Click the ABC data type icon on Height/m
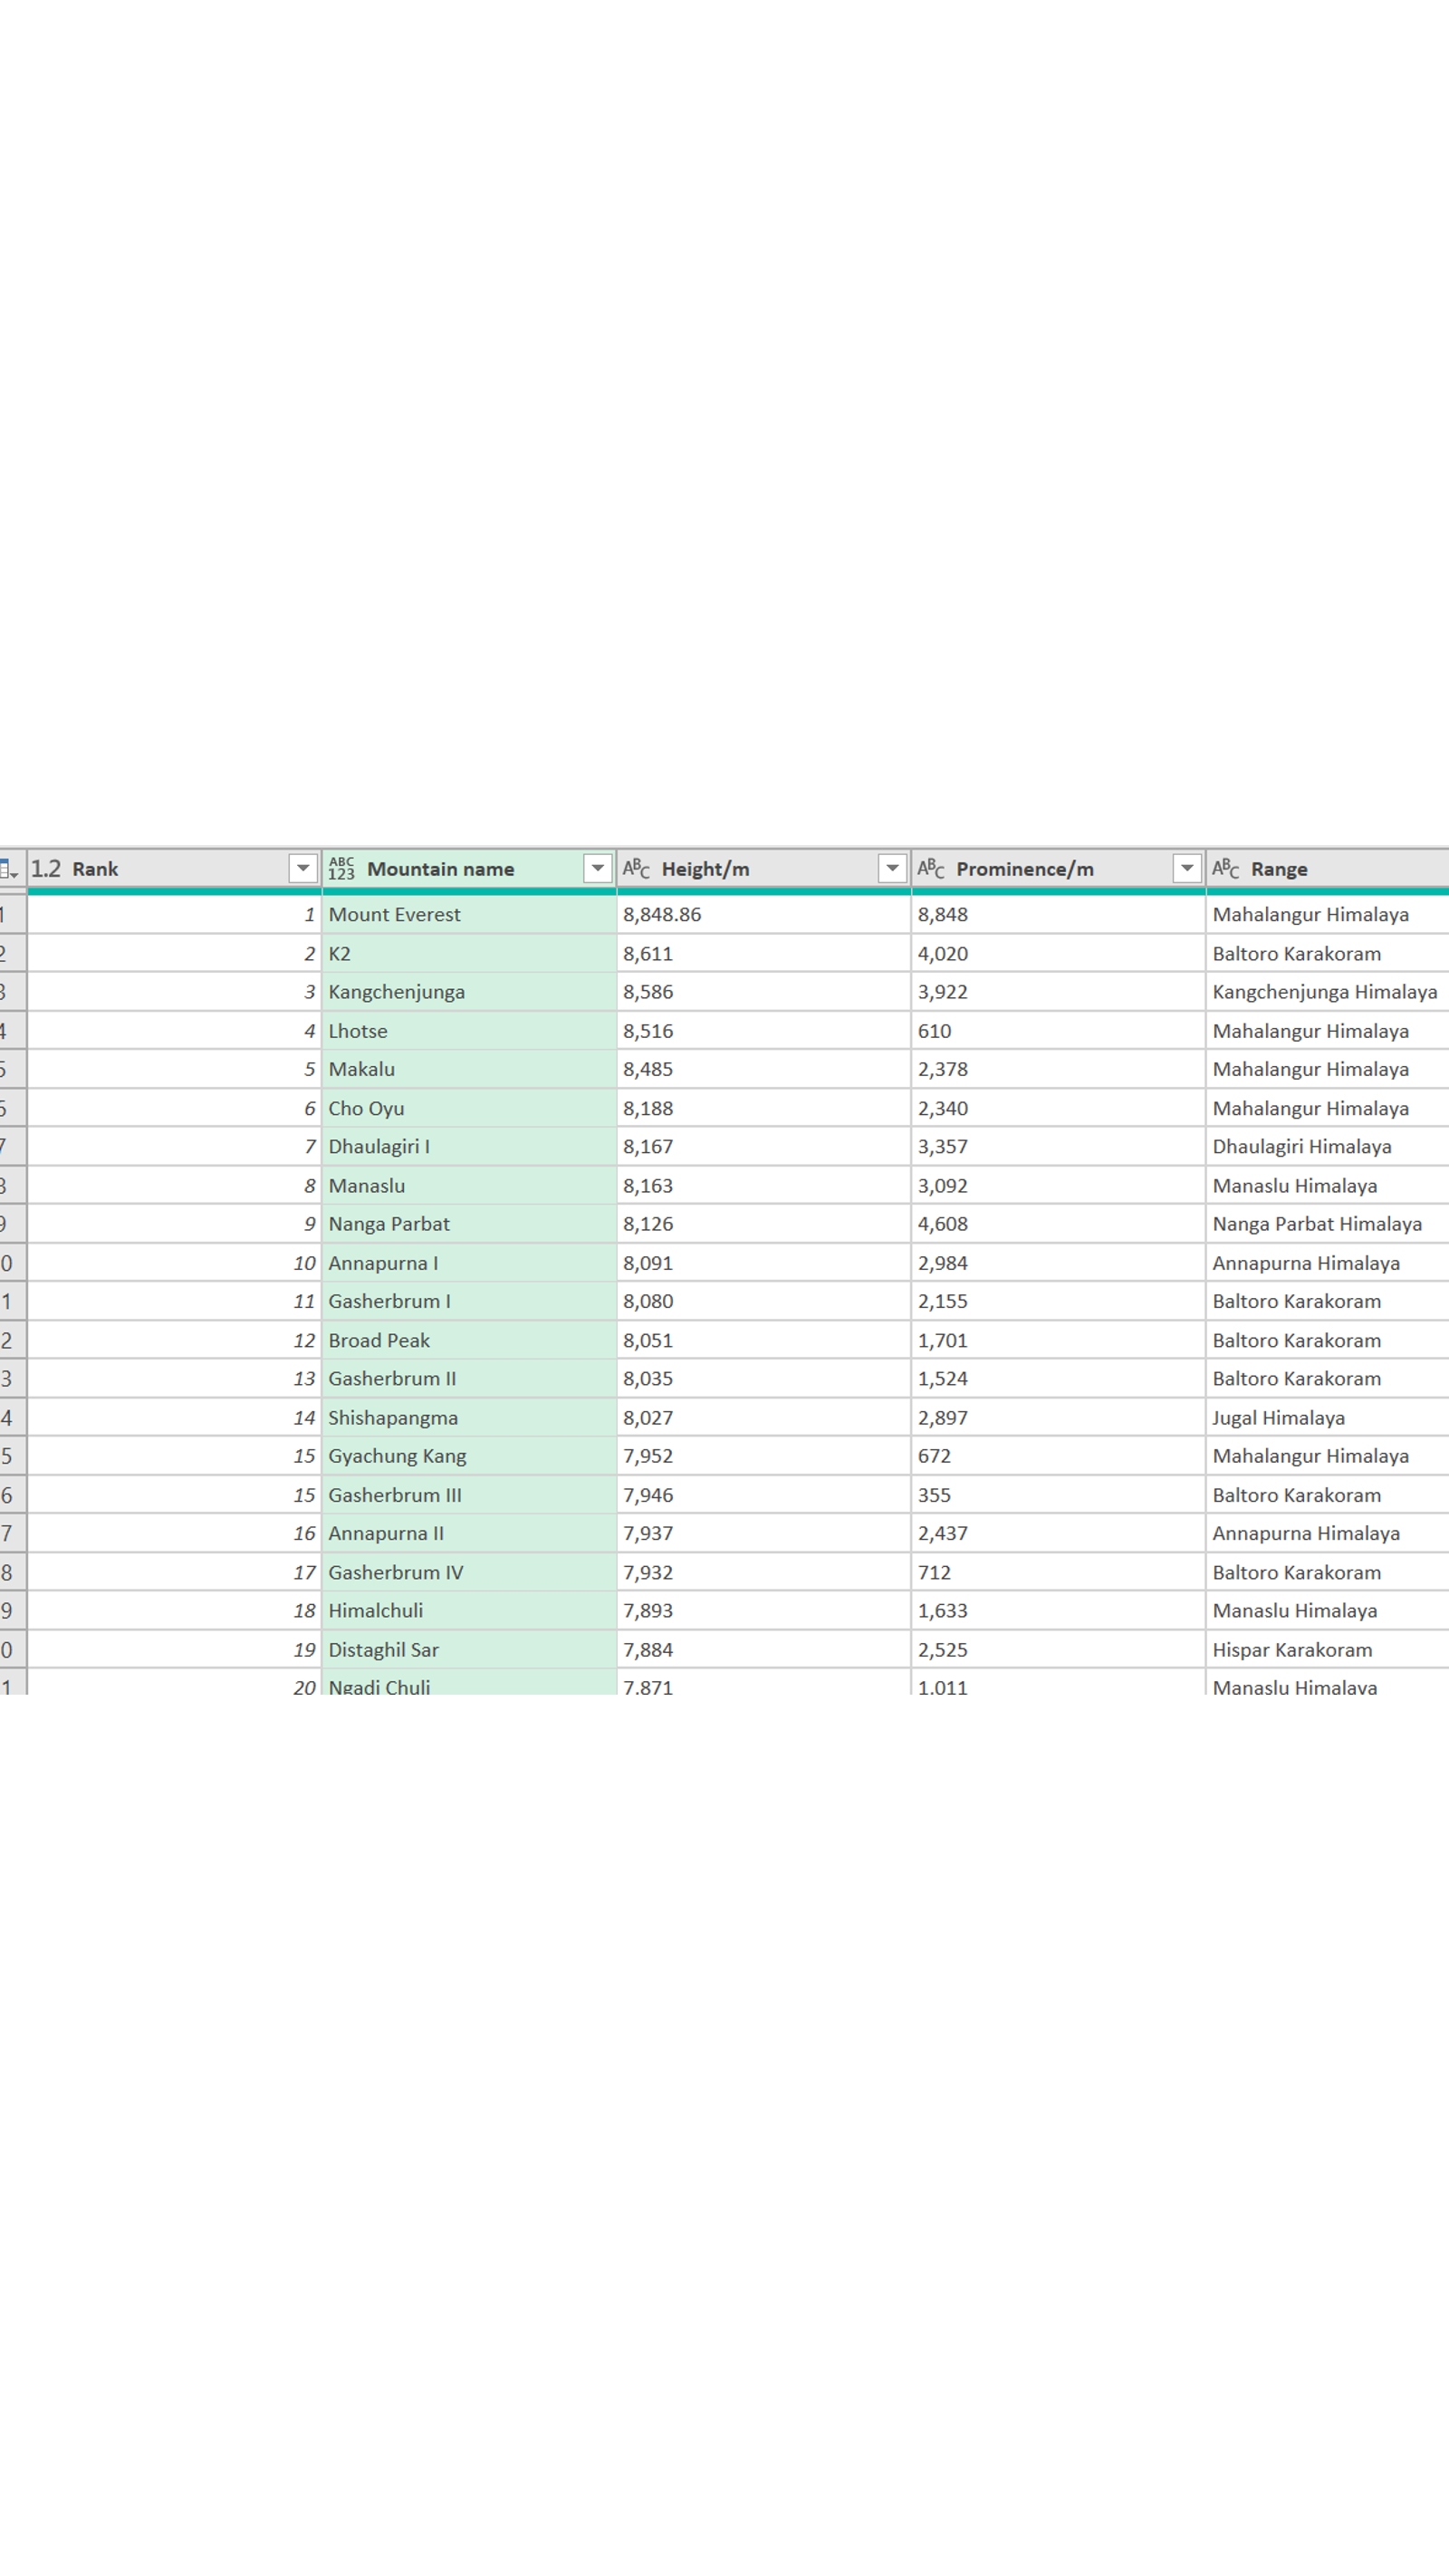Image resolution: width=1449 pixels, height=2576 pixels. pyautogui.click(x=637, y=869)
